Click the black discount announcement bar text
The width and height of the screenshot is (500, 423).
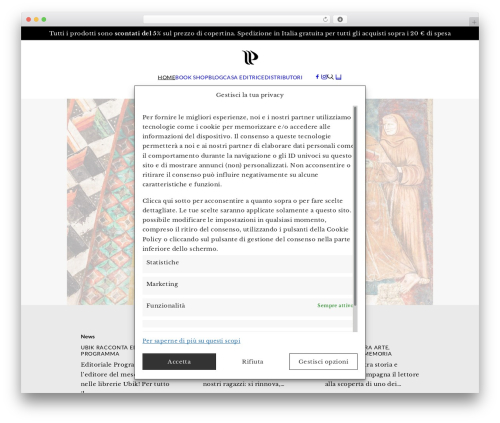tap(250, 33)
